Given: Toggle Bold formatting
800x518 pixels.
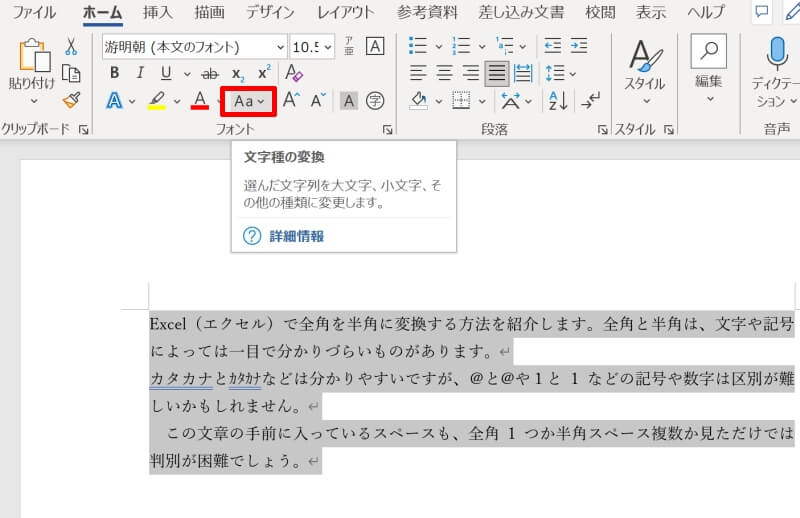Looking at the screenshot, I should click(114, 73).
